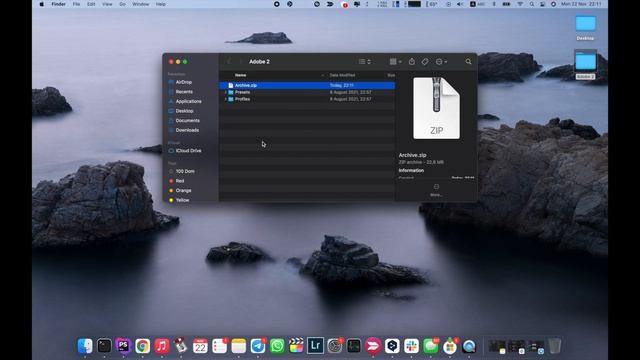Screen dimensions: 640x360
Task: Expand the Presets folder
Action: coord(226,92)
